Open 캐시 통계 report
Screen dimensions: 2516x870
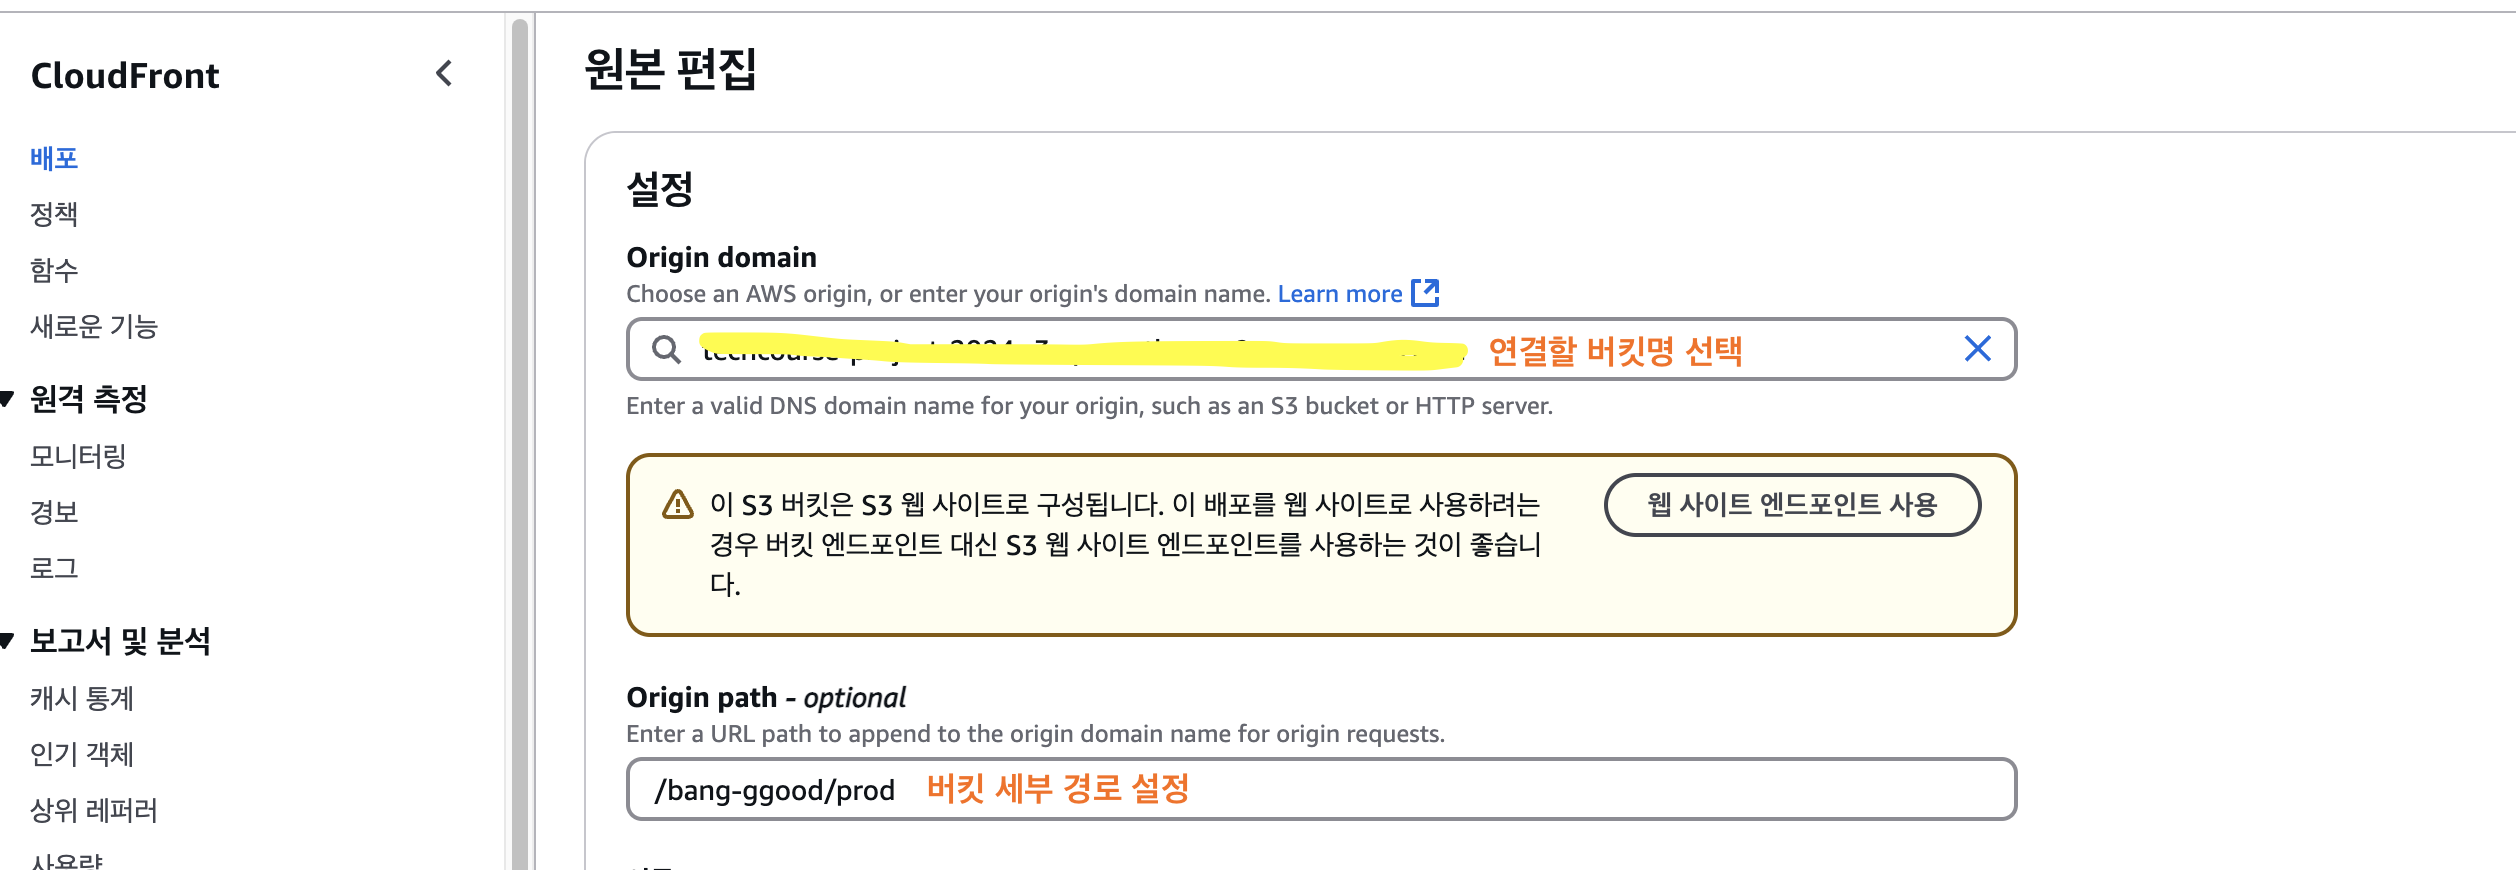[82, 698]
